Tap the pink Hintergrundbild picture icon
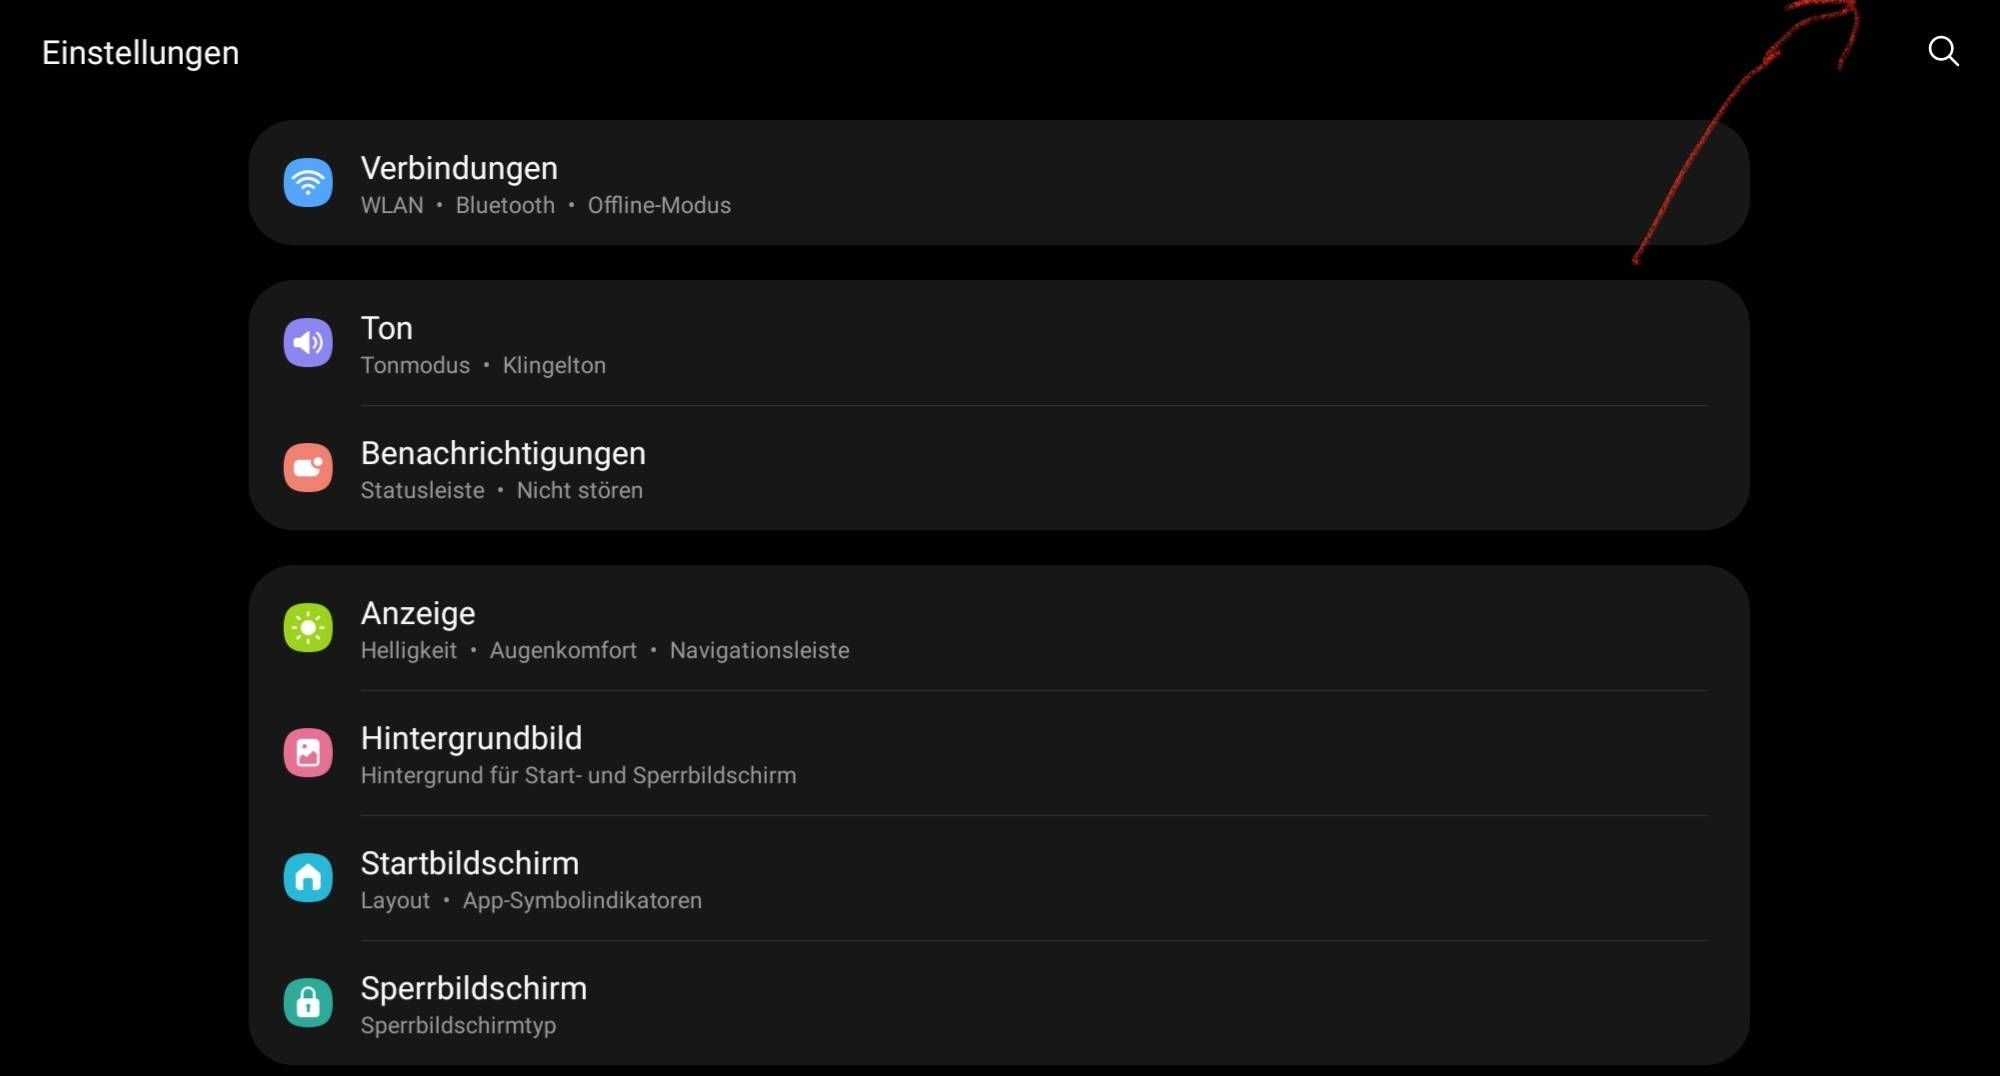Screen dimensions: 2000x1076 [x=308, y=753]
